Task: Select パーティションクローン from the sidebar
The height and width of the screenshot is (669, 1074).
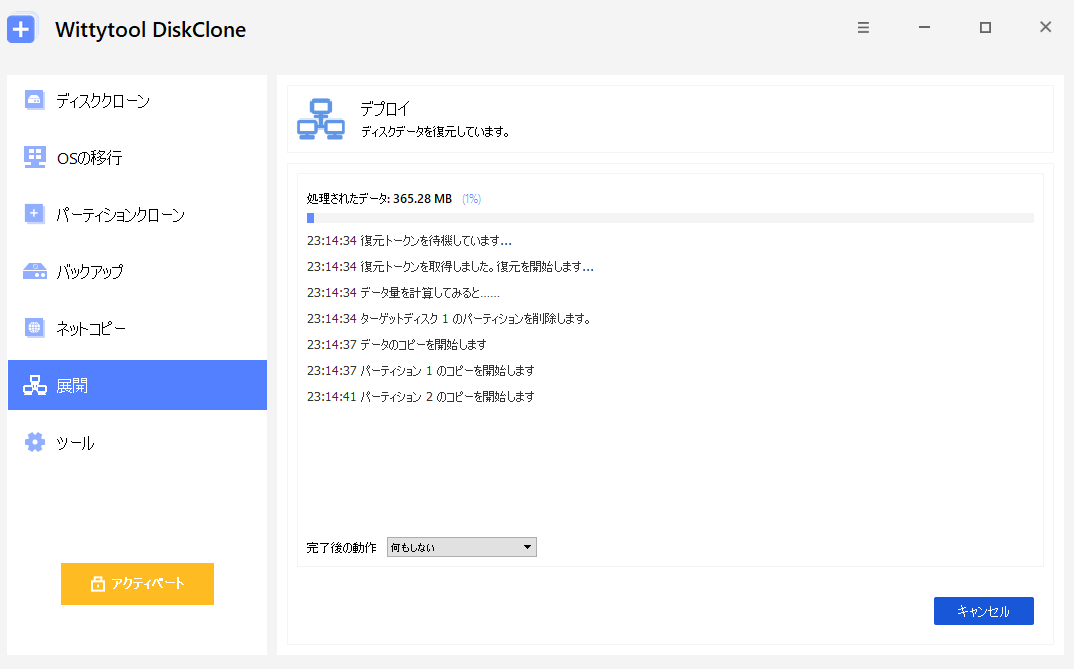Action: pos(137,214)
